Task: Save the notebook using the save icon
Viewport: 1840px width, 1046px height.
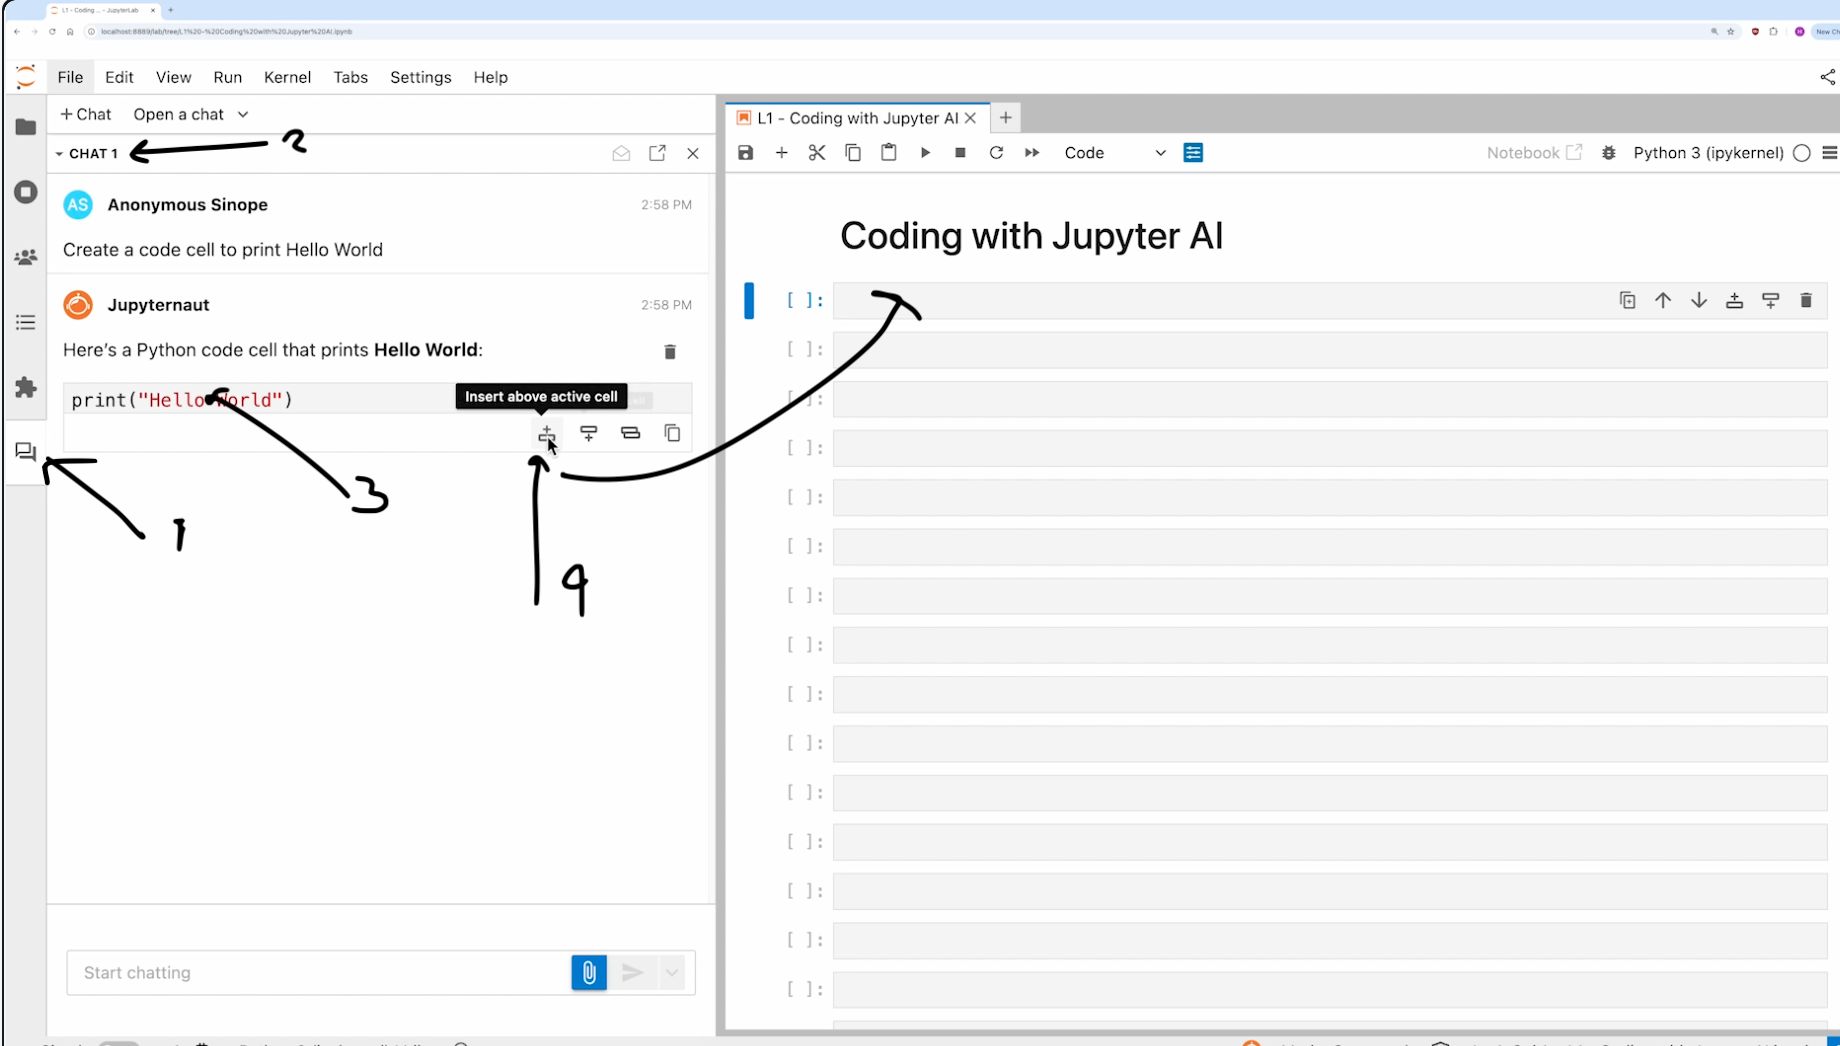Action: coord(745,152)
